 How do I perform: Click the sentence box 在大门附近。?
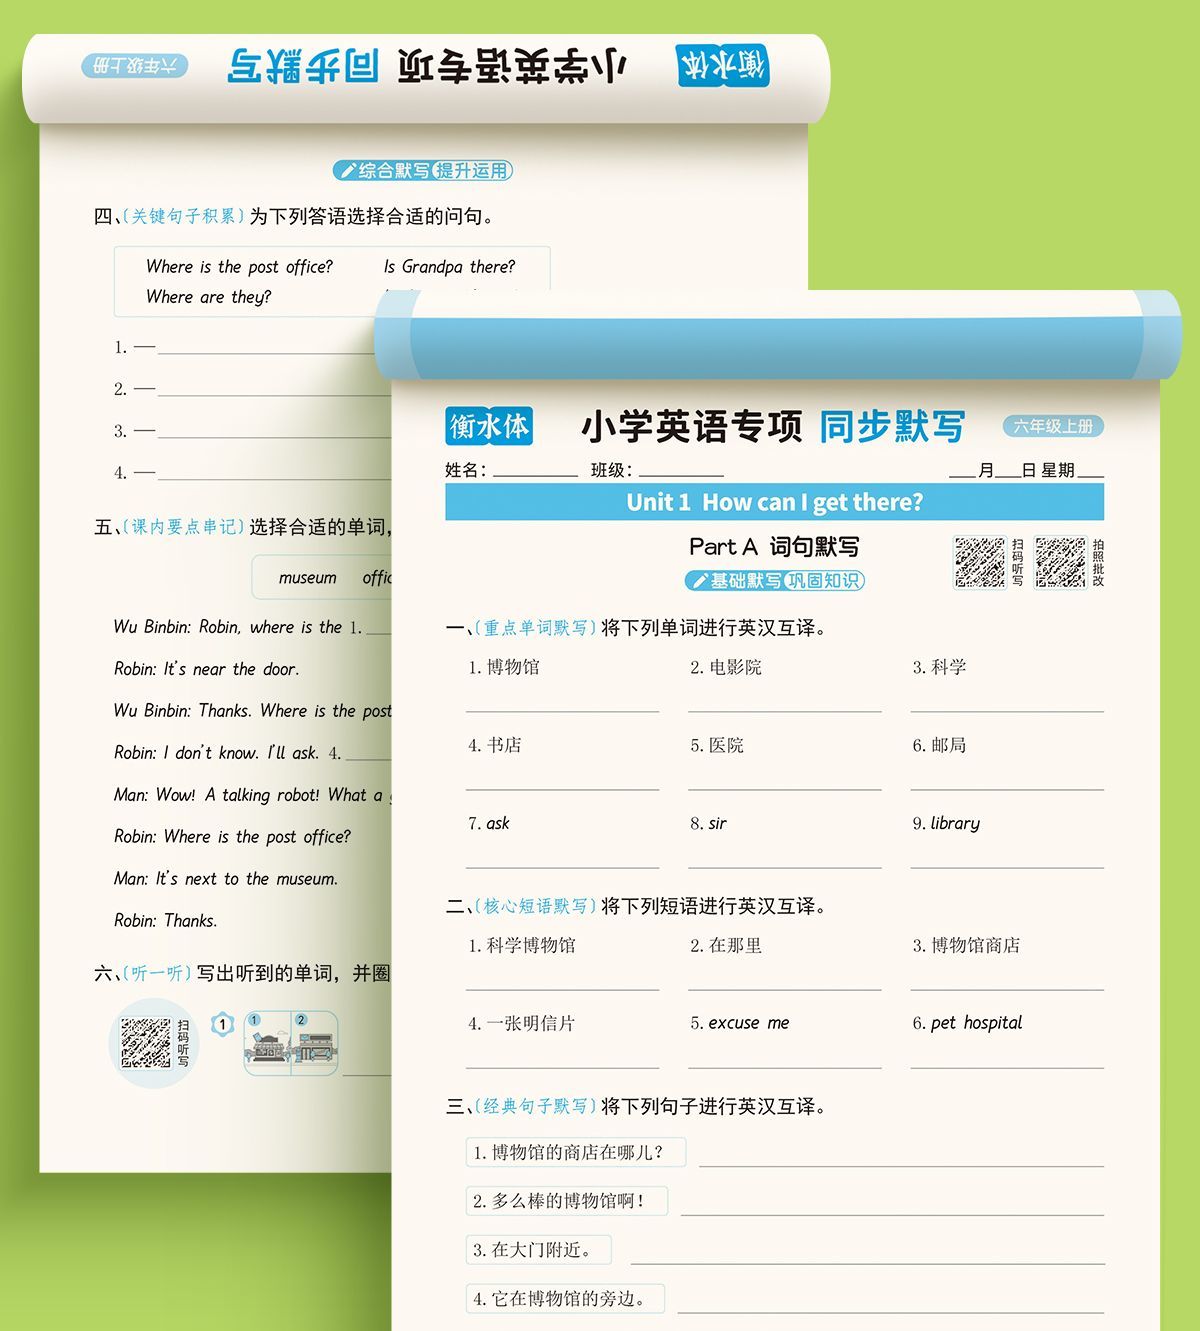538,1250
